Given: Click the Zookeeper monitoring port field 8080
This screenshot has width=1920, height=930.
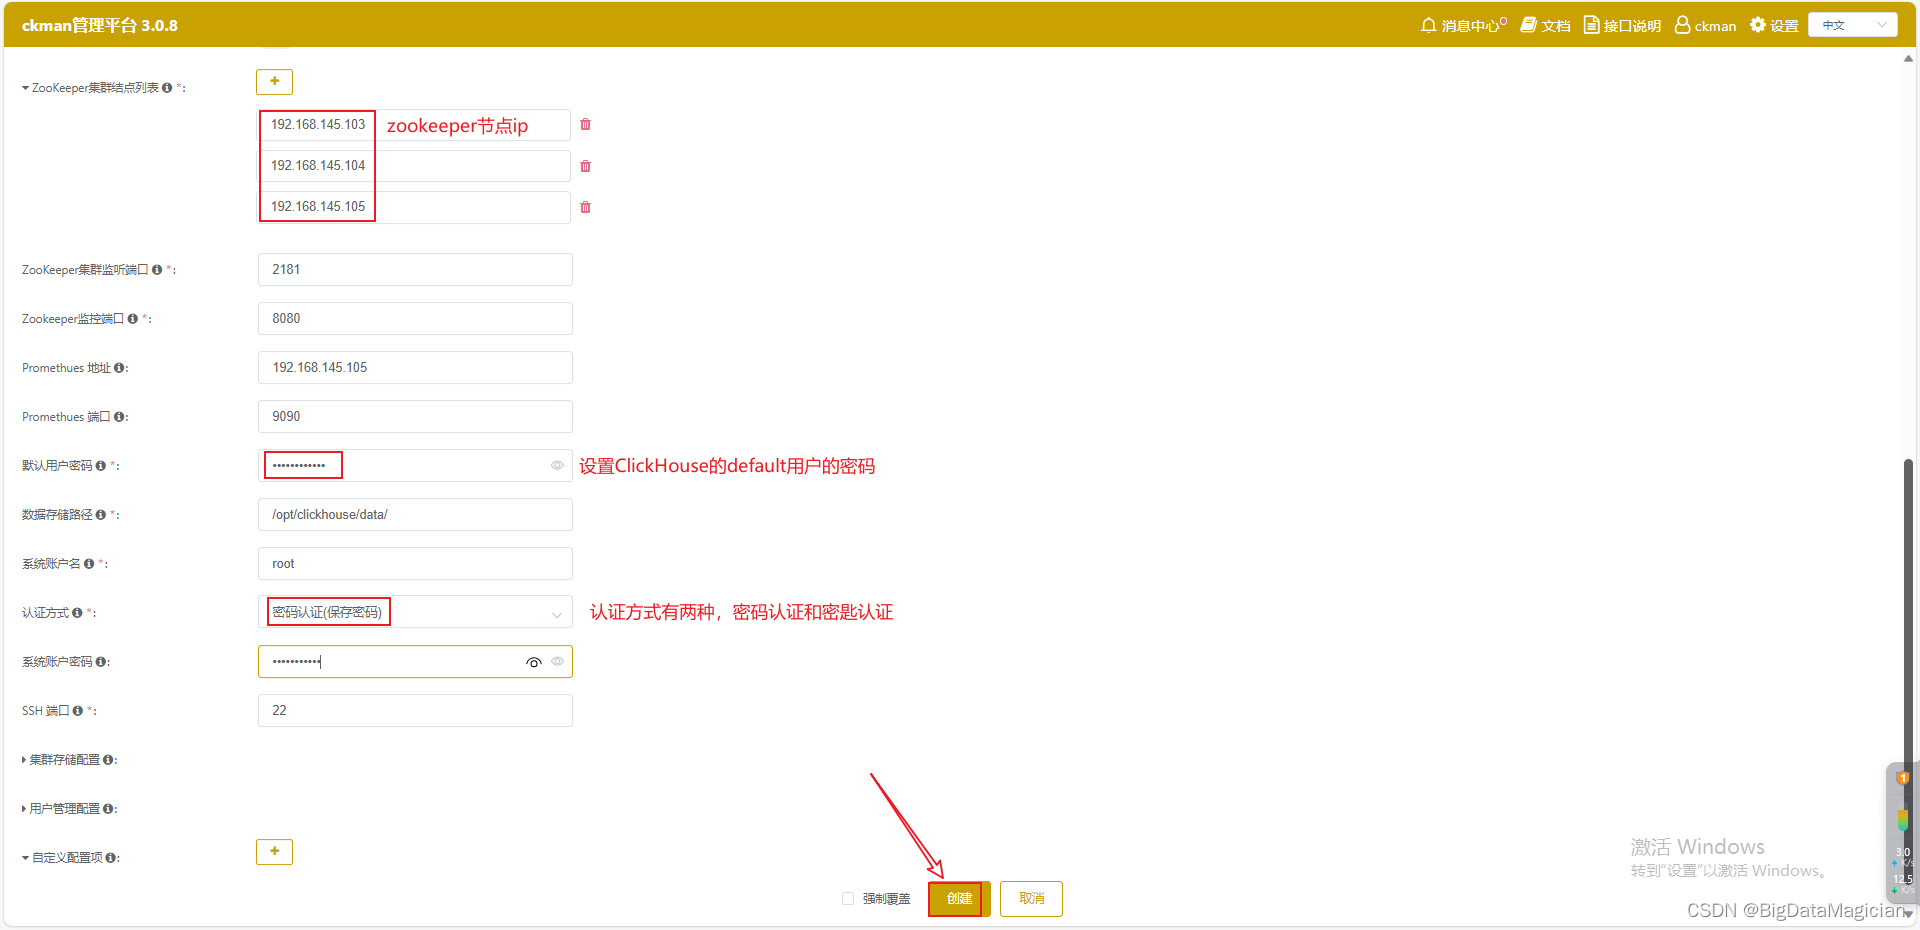Looking at the screenshot, I should pyautogui.click(x=415, y=318).
